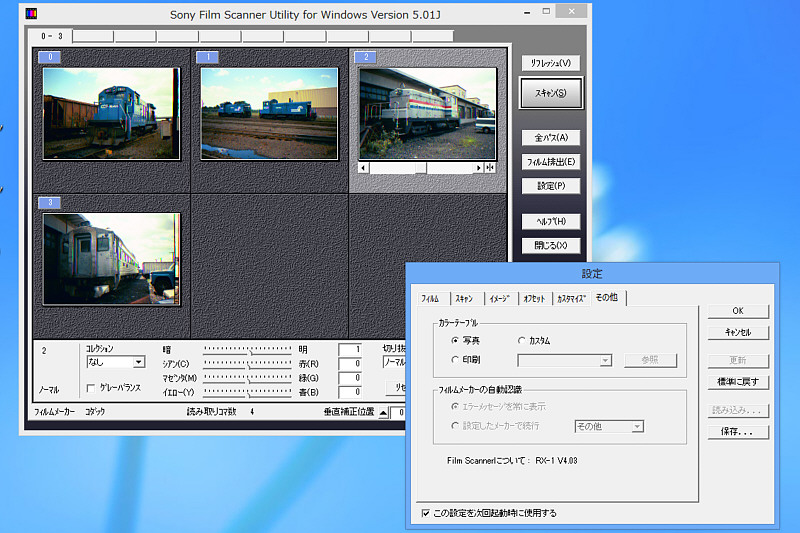Screen dimensions: 800x533
Task: Switch to the フィルム tab in settings
Action: (430, 298)
